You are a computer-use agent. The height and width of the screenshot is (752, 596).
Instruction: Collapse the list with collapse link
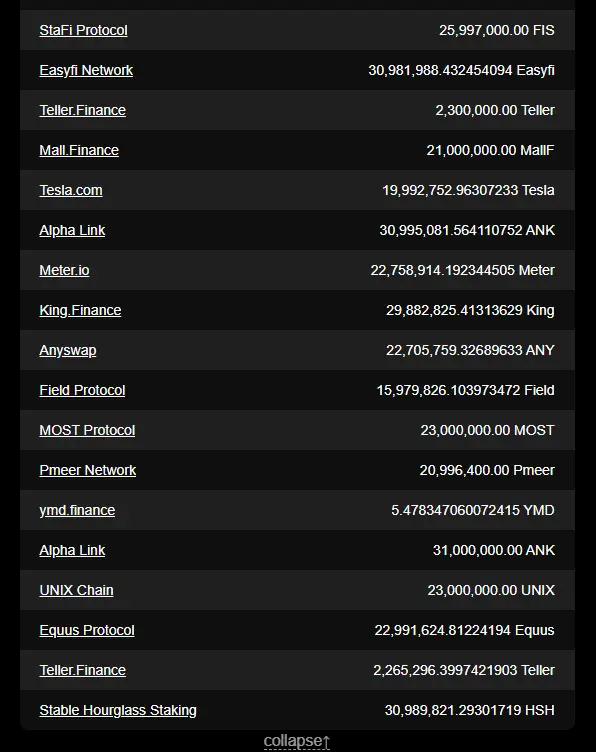coord(297,741)
